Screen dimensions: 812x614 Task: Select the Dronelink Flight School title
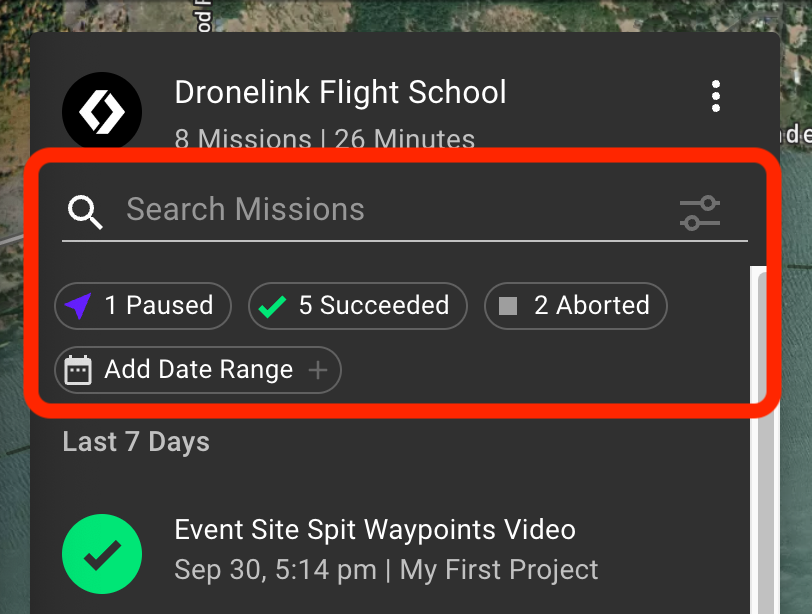[x=340, y=92]
